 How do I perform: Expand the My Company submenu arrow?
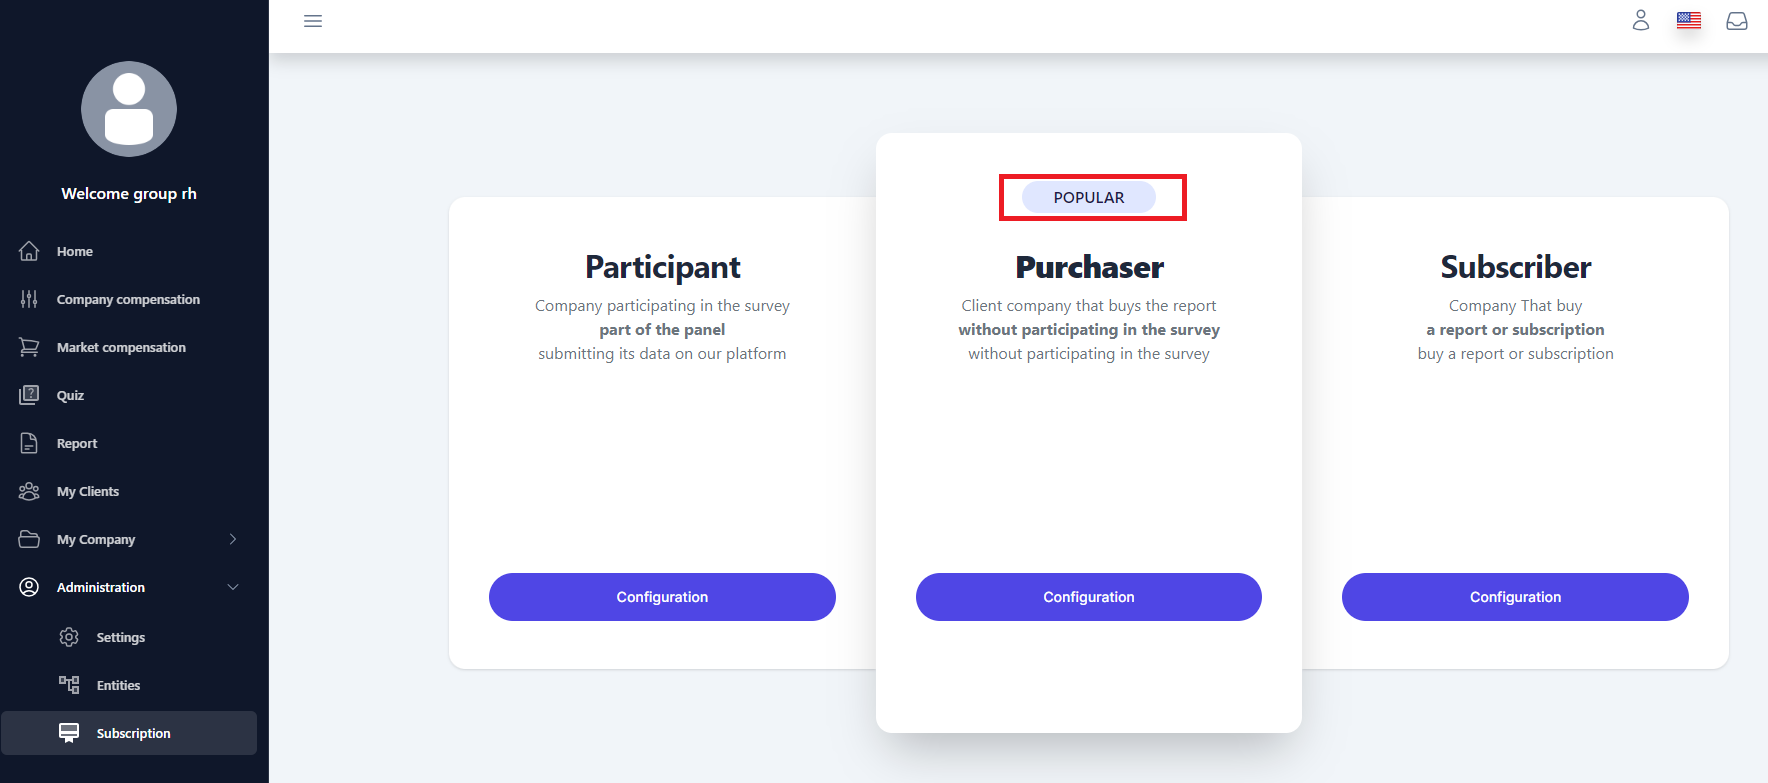[233, 539]
